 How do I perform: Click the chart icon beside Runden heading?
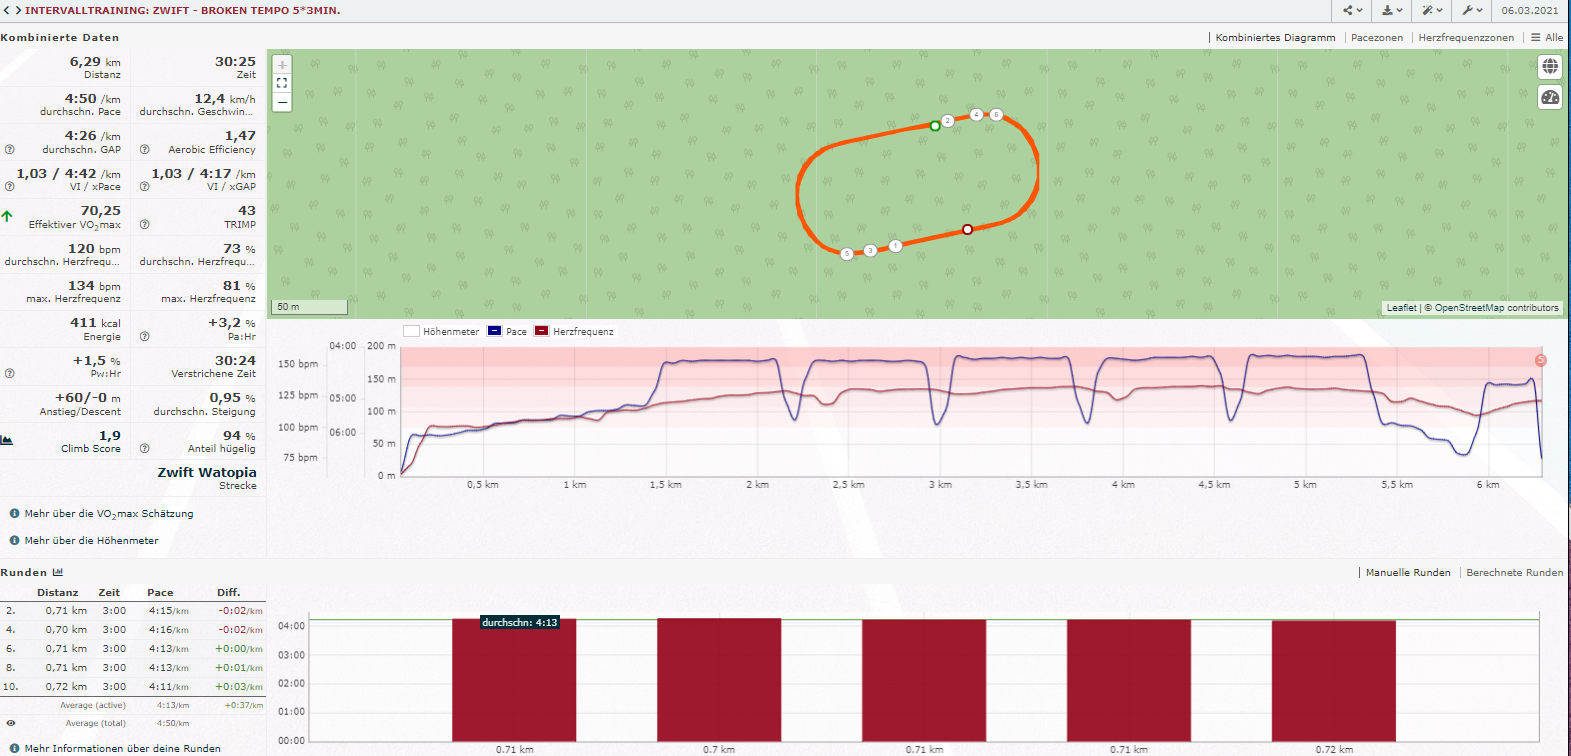tap(58, 572)
